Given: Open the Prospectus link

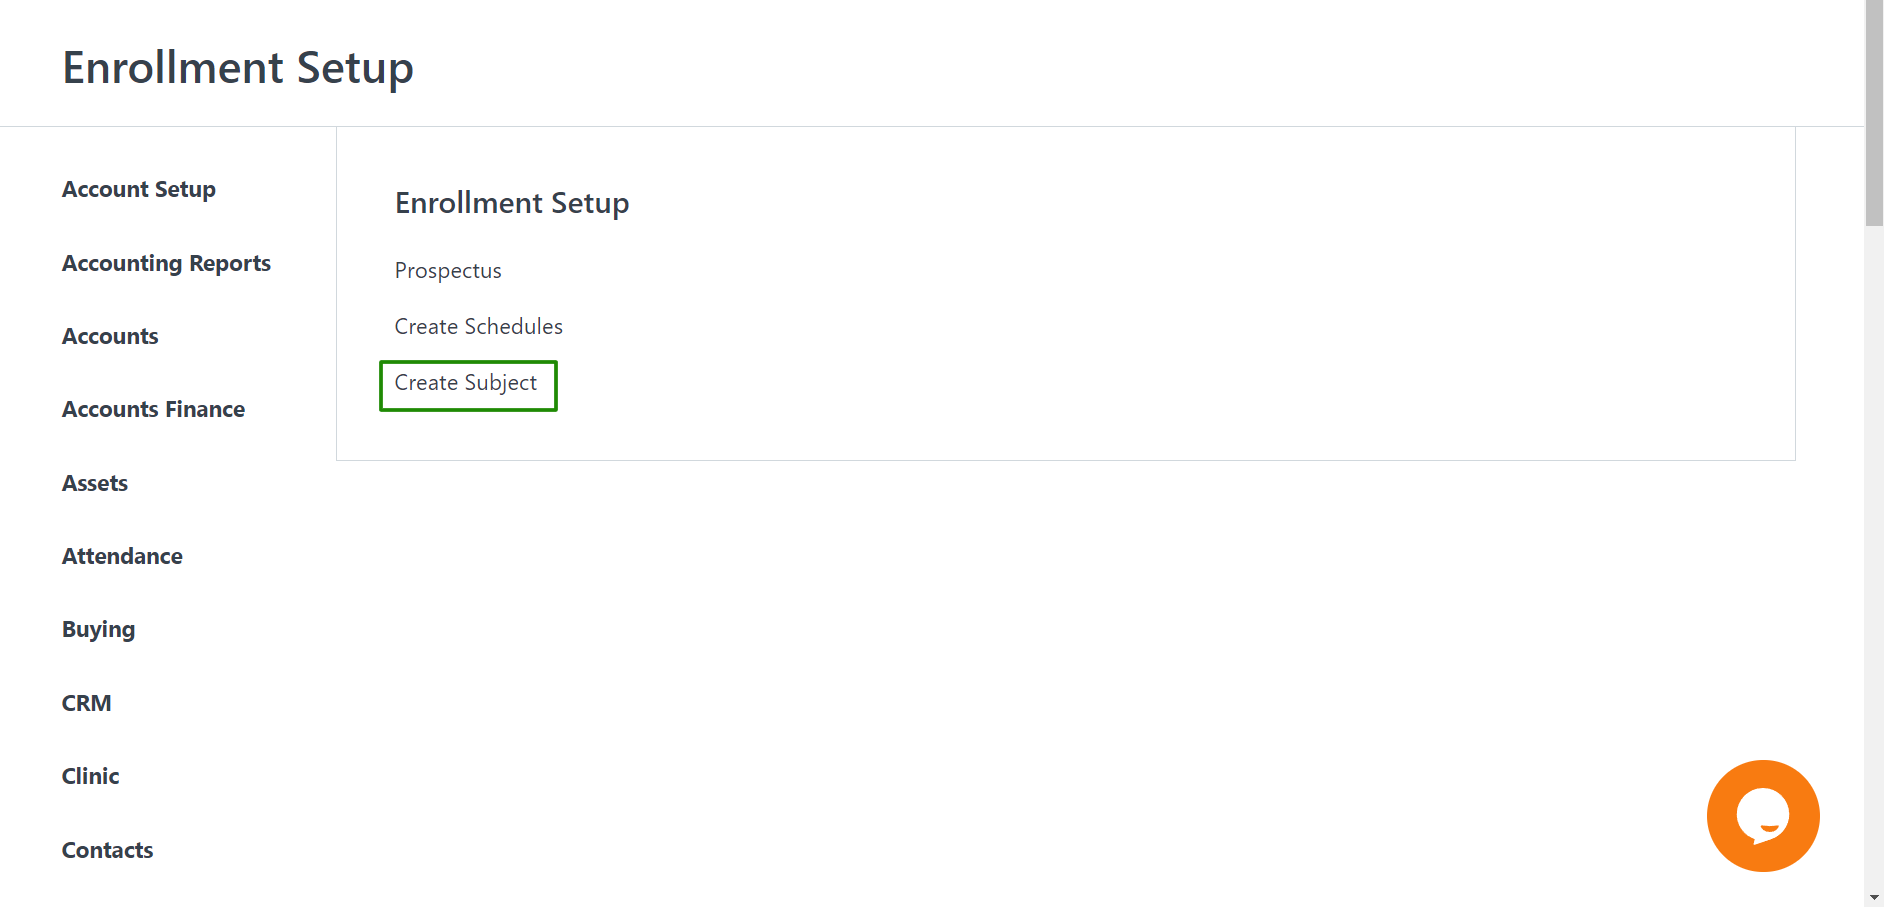Looking at the screenshot, I should [x=448, y=271].
